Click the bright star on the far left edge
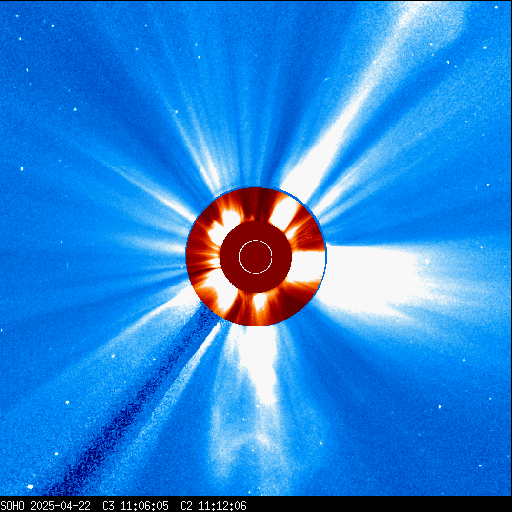The height and width of the screenshot is (512, 512). (22, 169)
